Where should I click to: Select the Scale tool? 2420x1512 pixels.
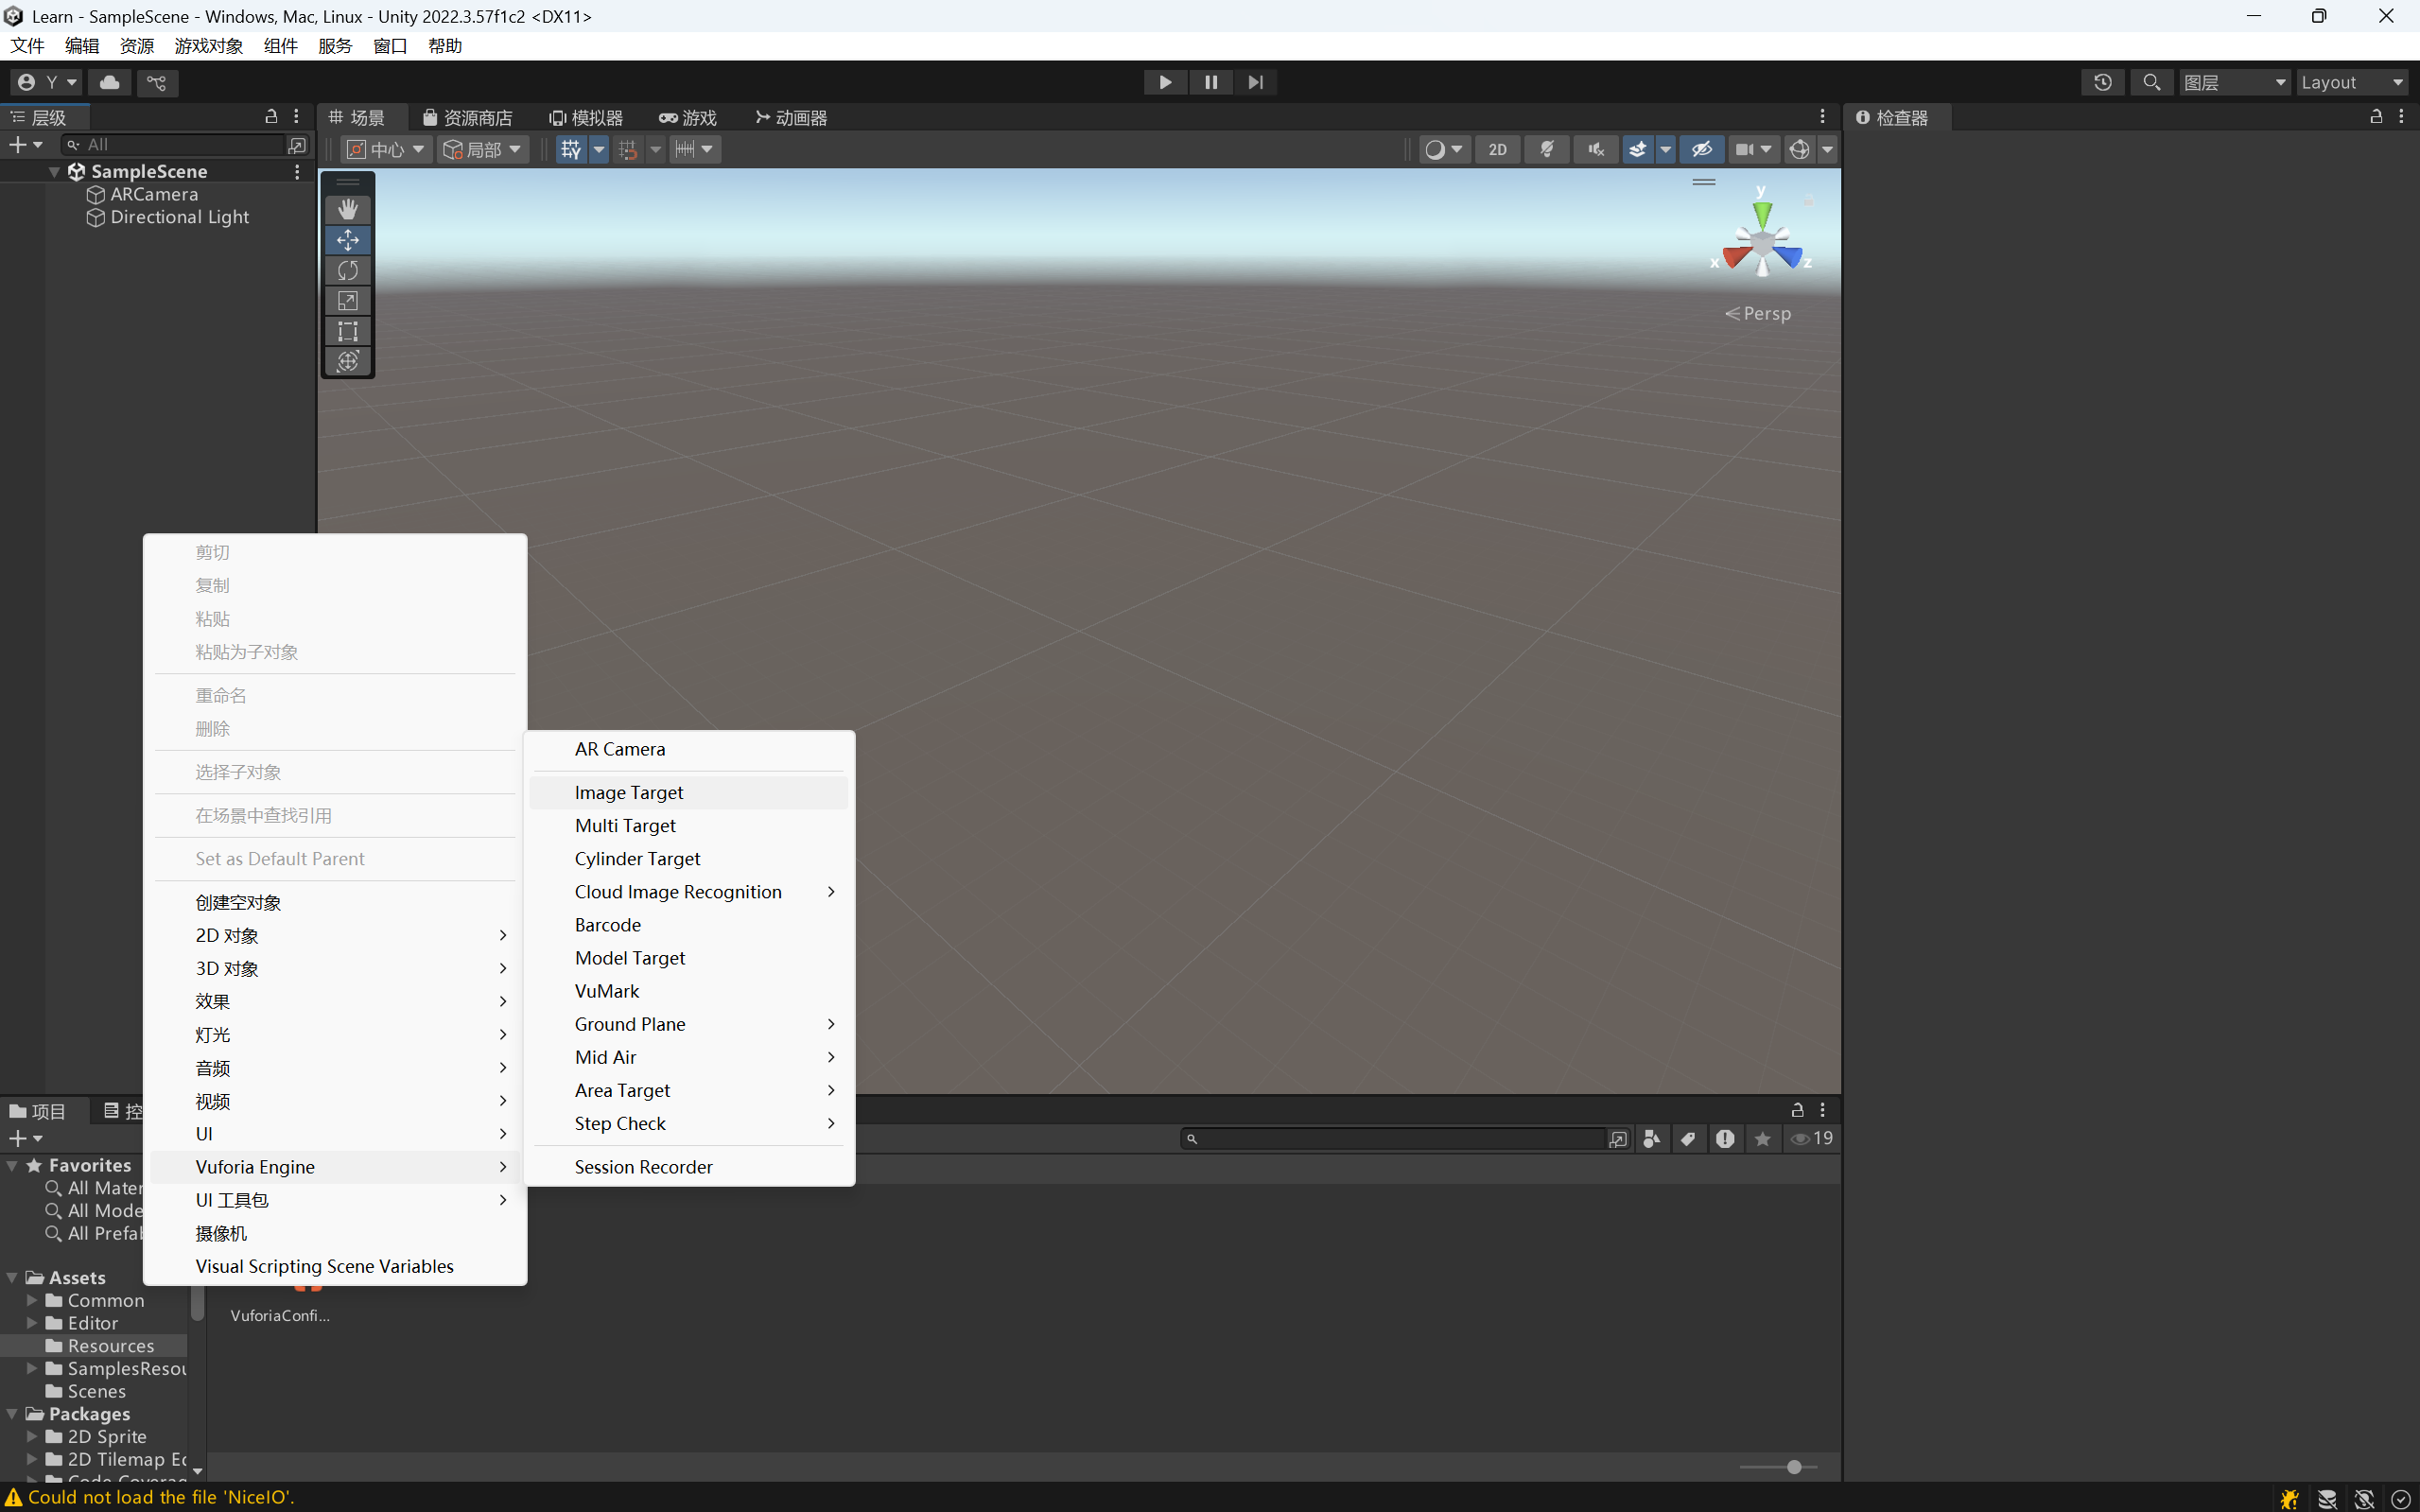pos(347,300)
